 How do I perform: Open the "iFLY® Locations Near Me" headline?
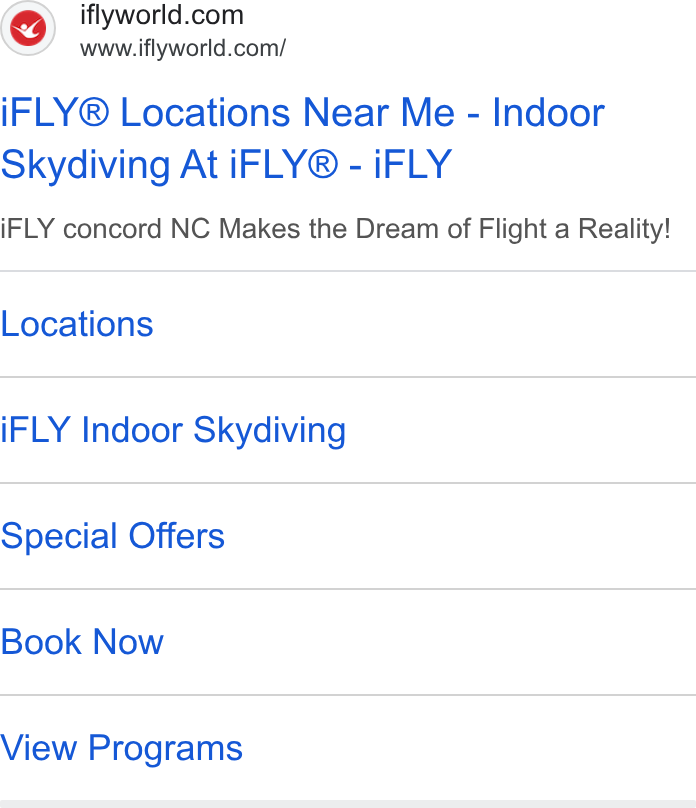pos(228,113)
